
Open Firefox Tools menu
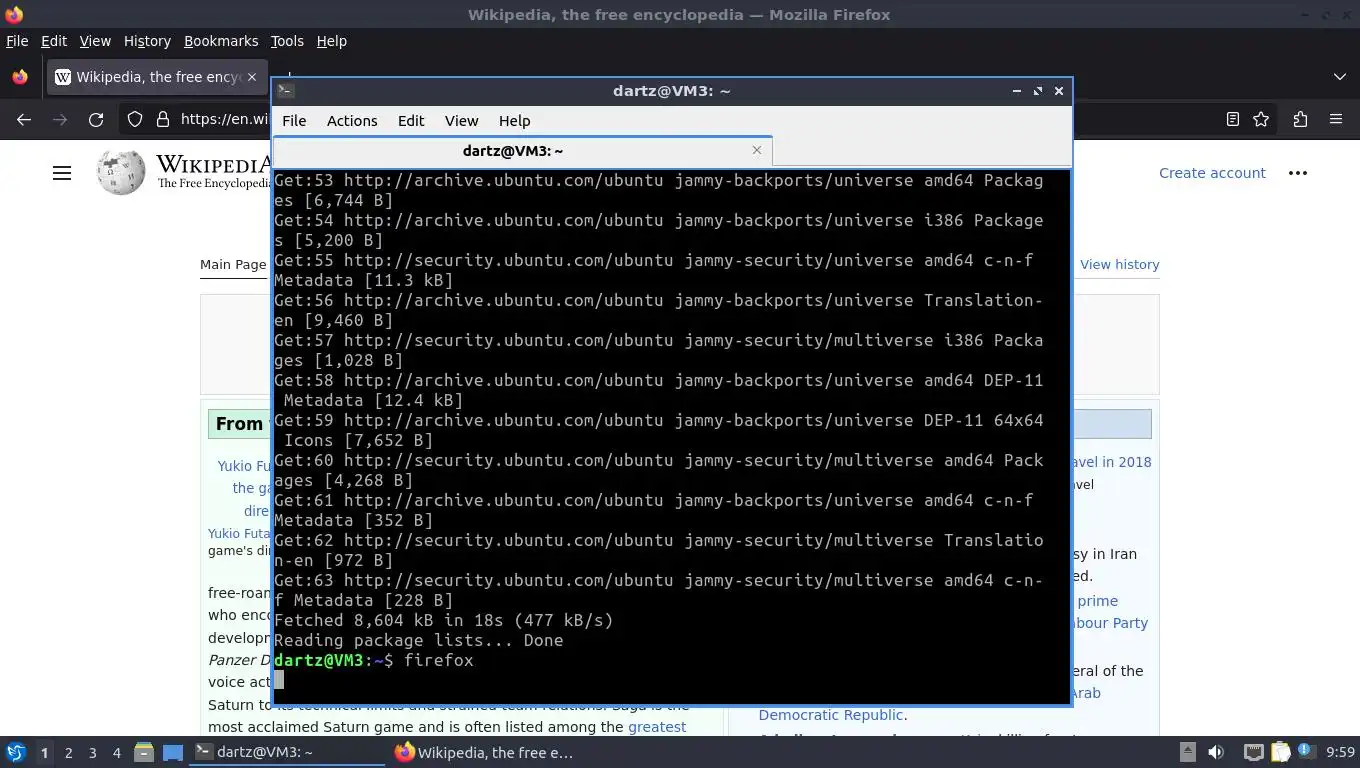click(x=287, y=41)
